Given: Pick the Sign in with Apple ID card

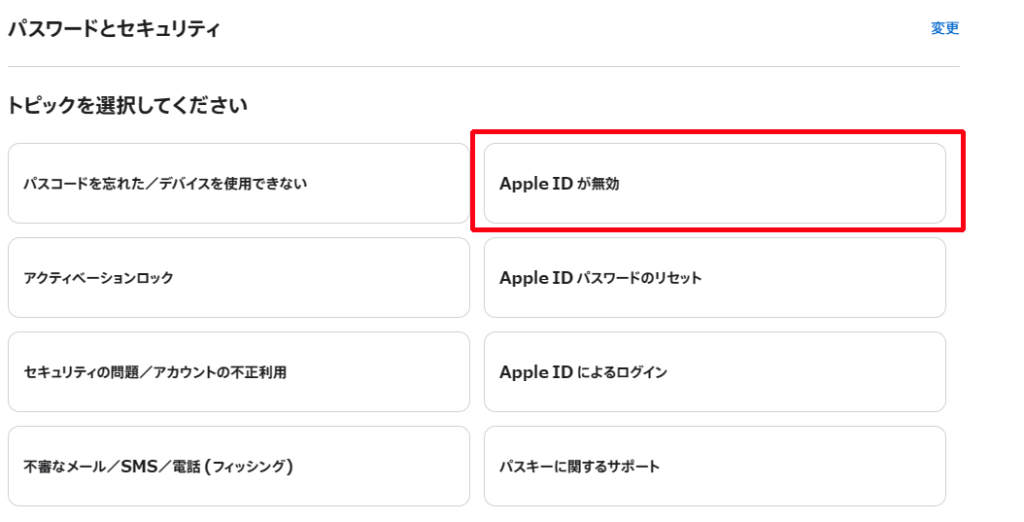Looking at the screenshot, I should coord(714,372).
